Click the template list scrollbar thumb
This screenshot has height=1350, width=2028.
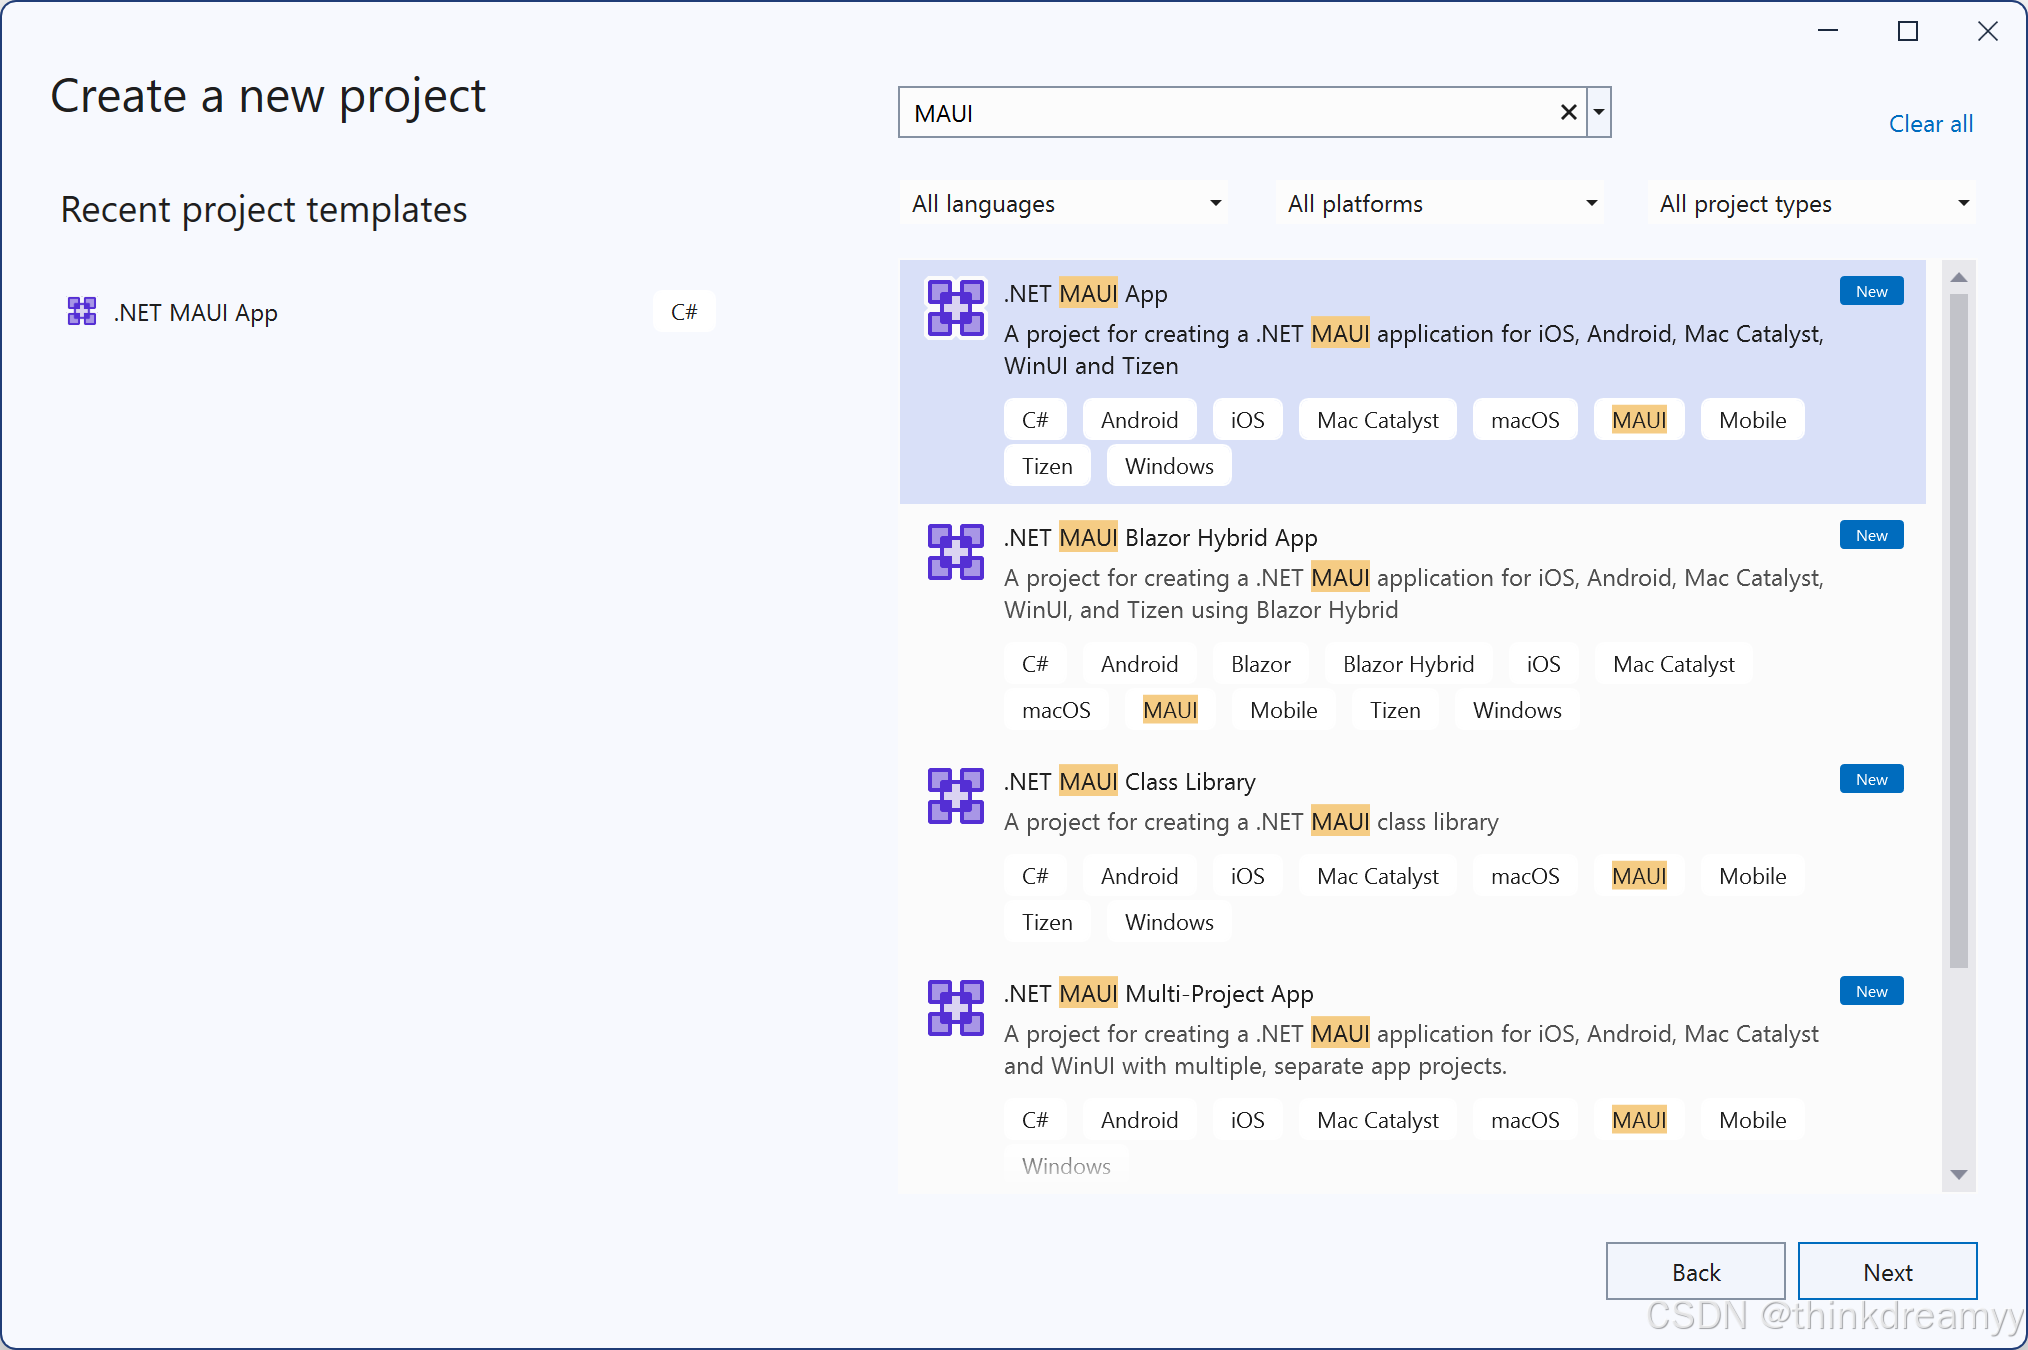tap(1959, 630)
